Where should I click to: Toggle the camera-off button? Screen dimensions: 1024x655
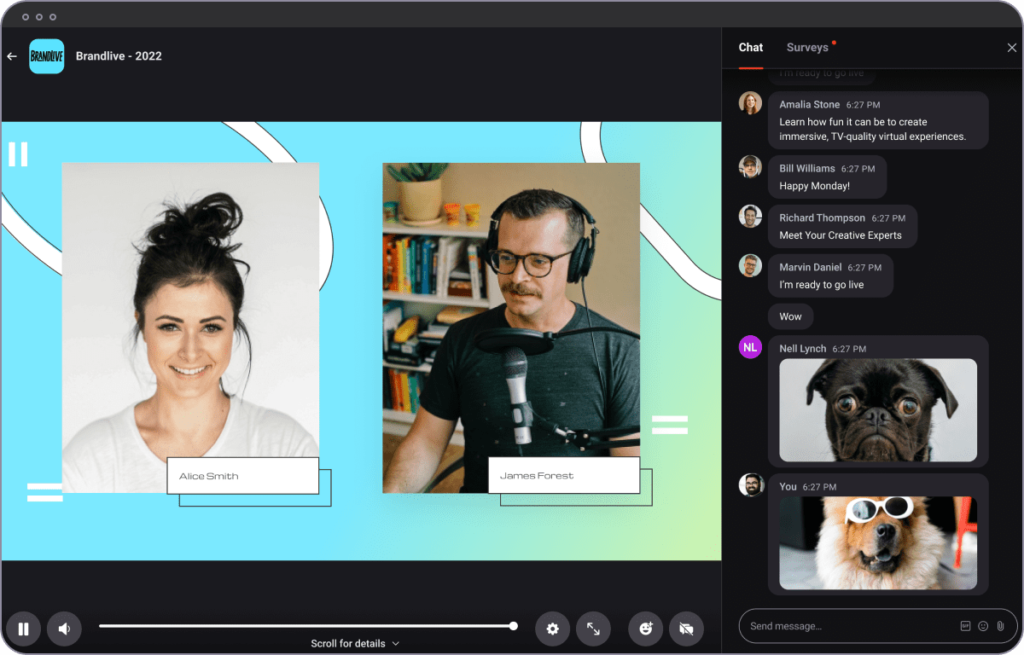pyautogui.click(x=686, y=629)
